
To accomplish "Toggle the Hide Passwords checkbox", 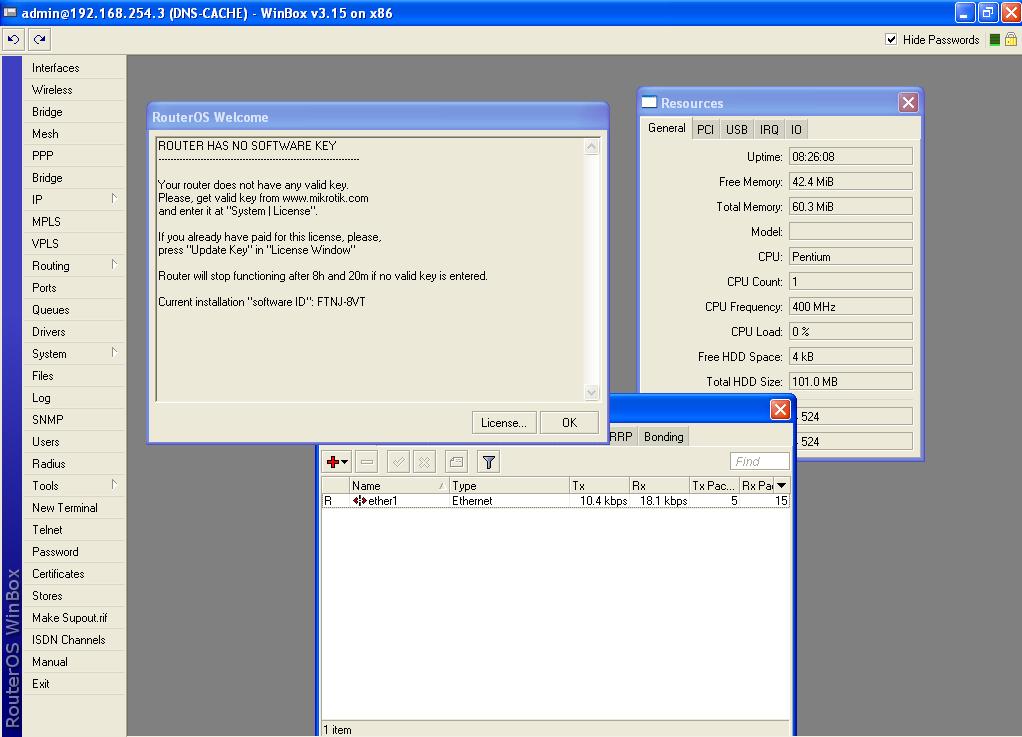I will 891,40.
